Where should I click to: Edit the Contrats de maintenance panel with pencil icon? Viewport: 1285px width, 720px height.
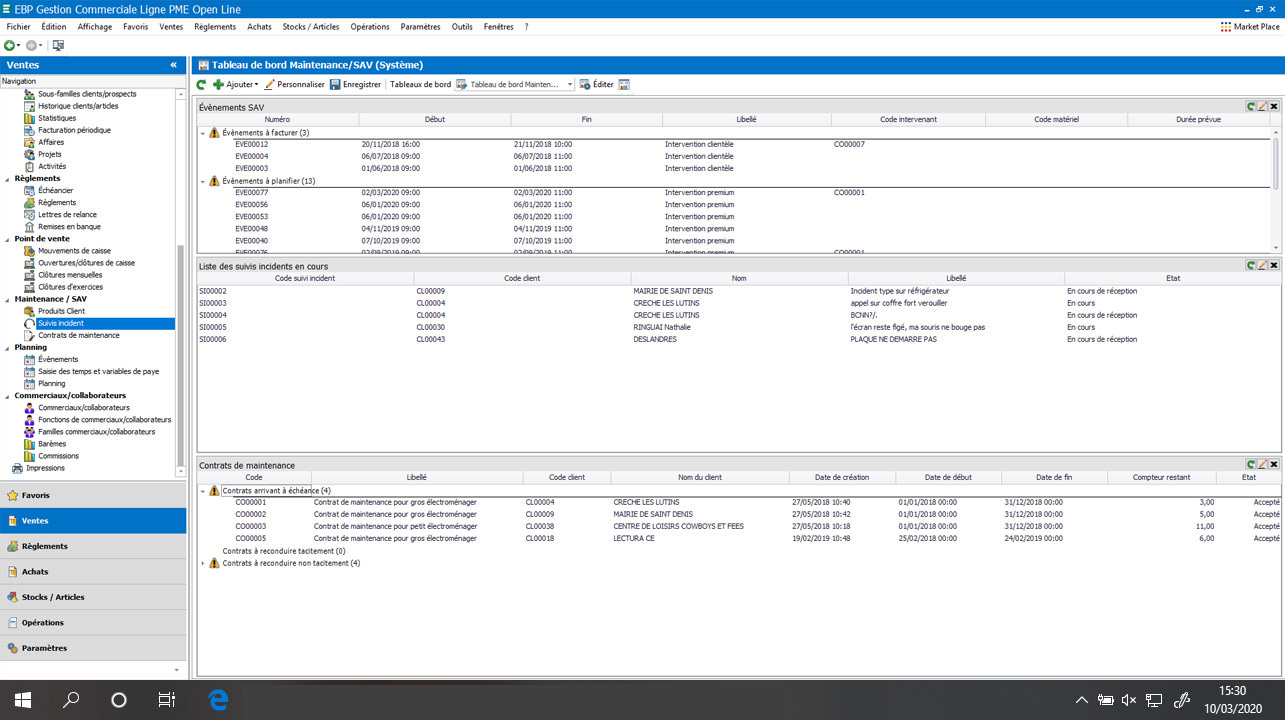click(x=1262, y=465)
